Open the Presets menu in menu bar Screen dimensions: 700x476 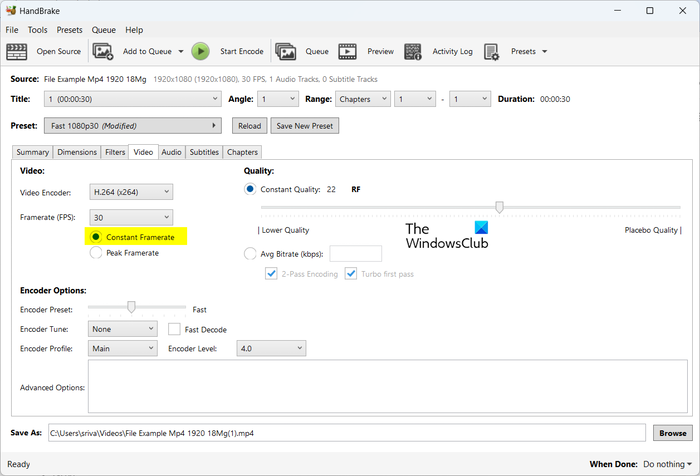tap(69, 30)
